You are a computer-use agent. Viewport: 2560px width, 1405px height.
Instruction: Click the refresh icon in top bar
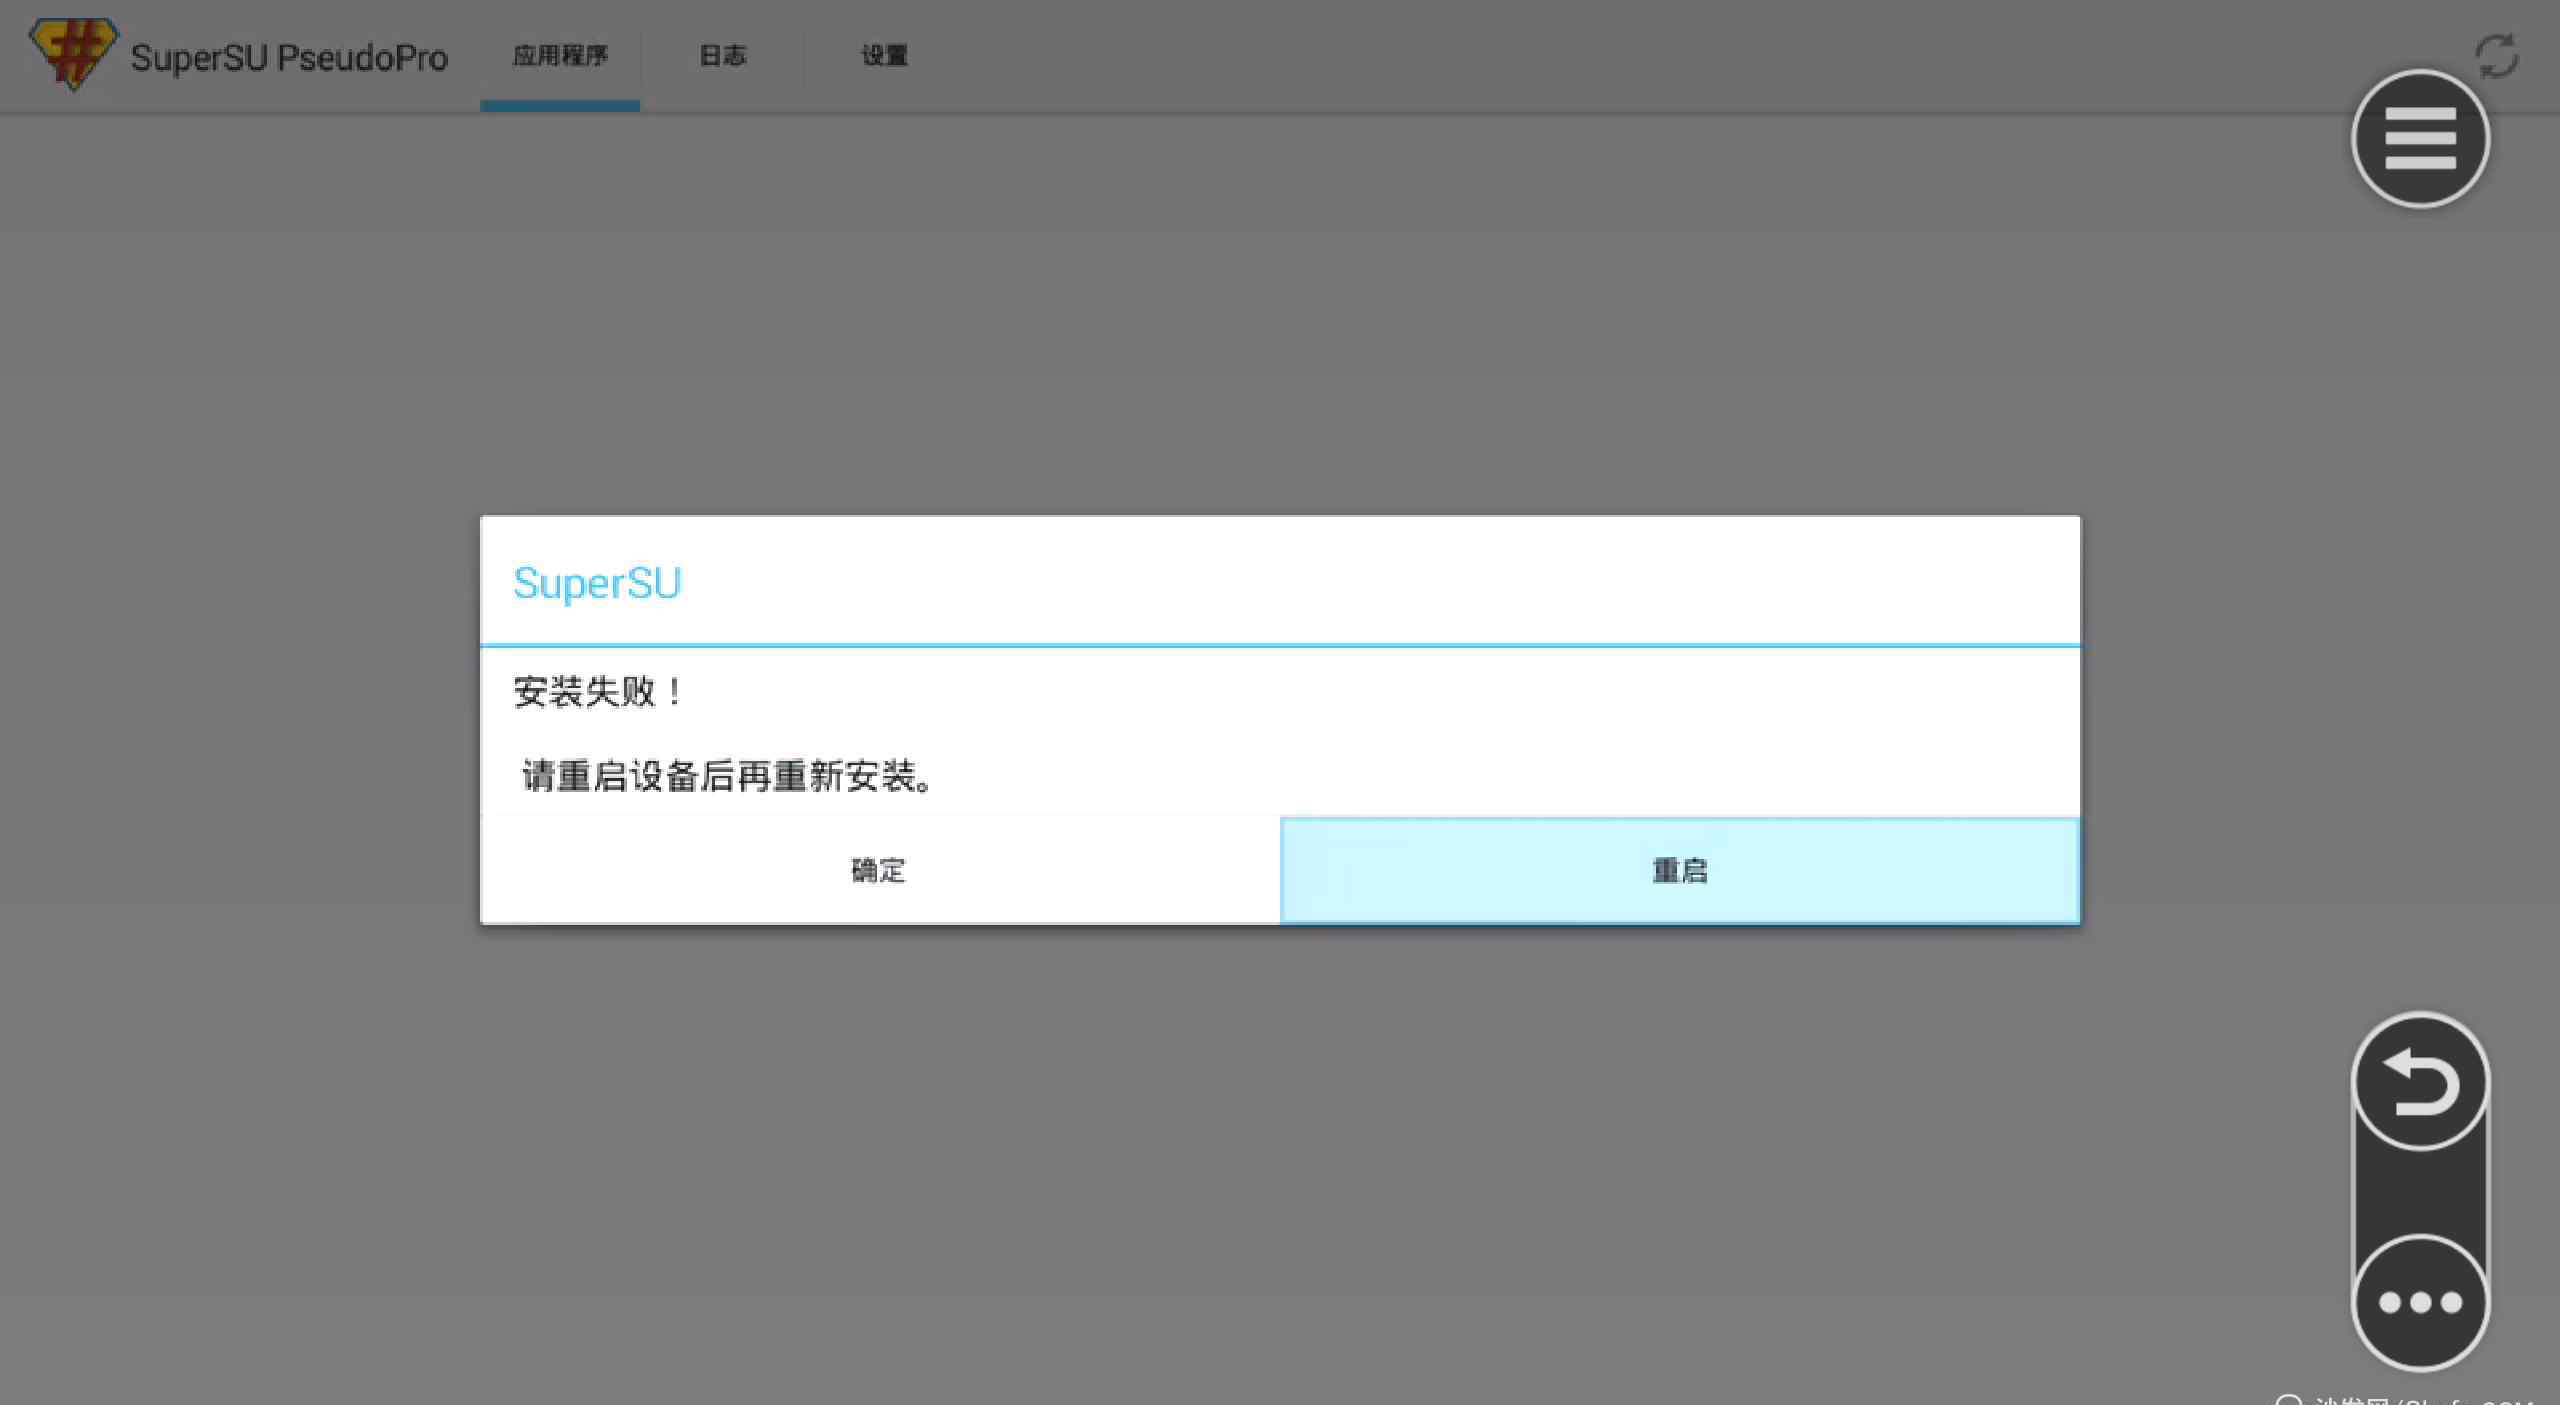click(2497, 55)
